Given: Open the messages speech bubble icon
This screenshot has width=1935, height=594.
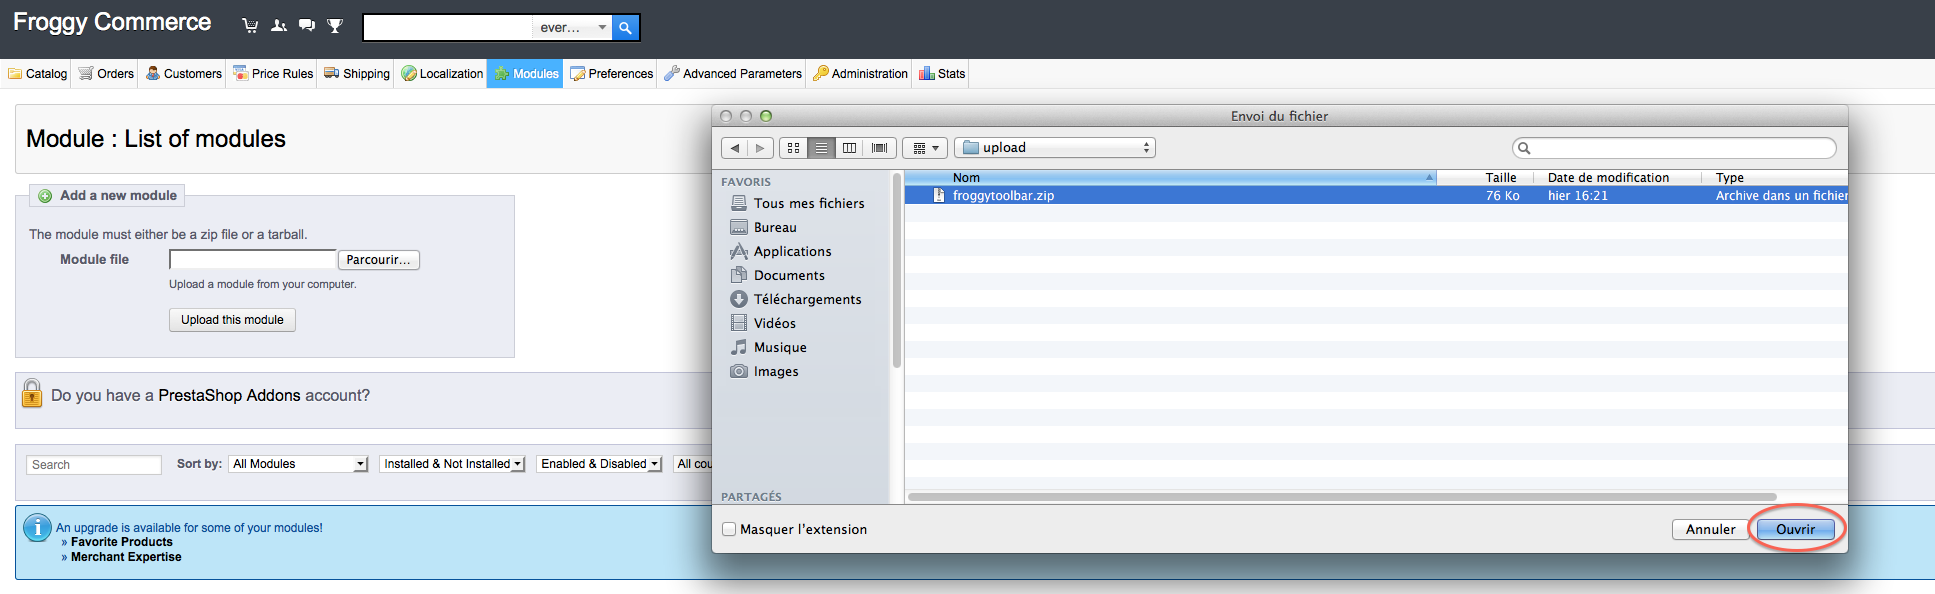Looking at the screenshot, I should [x=307, y=26].
